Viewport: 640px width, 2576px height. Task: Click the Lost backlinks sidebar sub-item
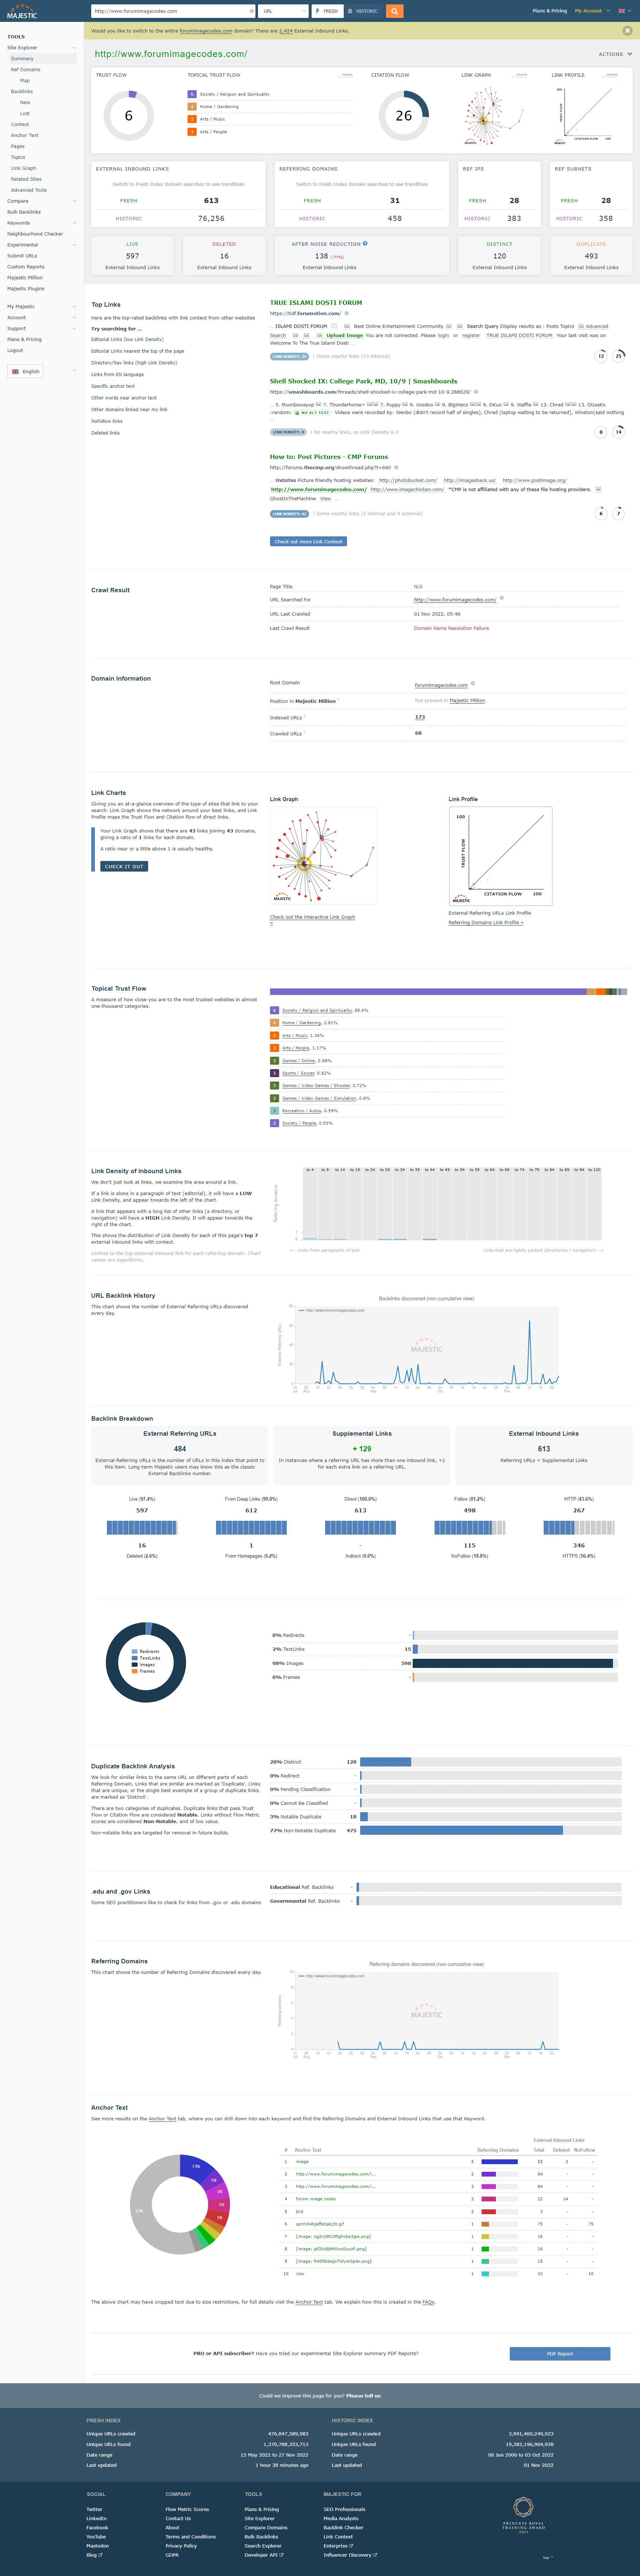(x=25, y=113)
